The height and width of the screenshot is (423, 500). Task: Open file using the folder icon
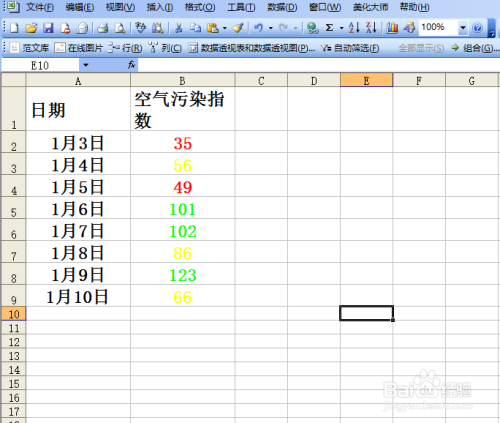31,28
